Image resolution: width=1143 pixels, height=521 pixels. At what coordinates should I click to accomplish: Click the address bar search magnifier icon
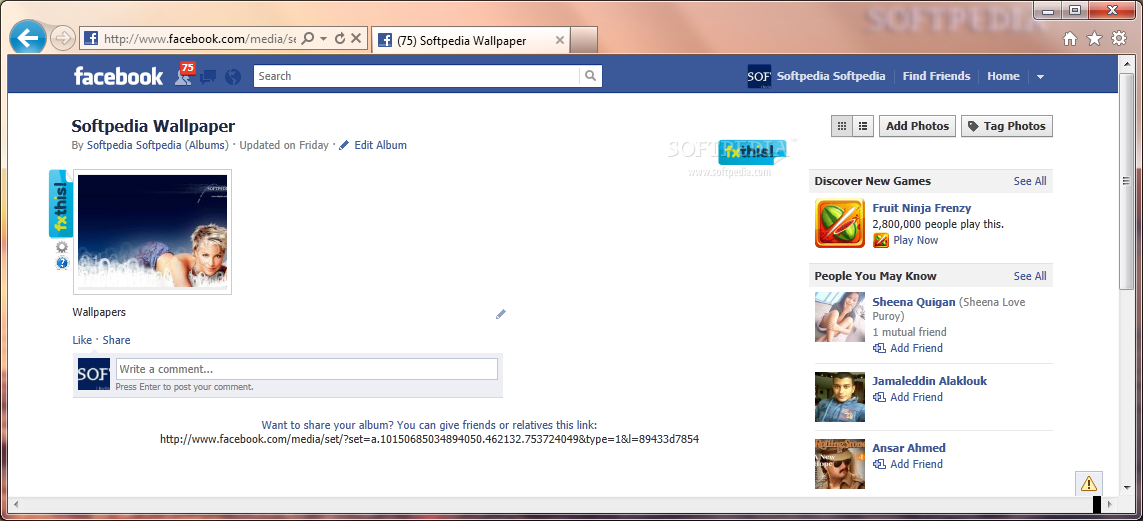[308, 39]
